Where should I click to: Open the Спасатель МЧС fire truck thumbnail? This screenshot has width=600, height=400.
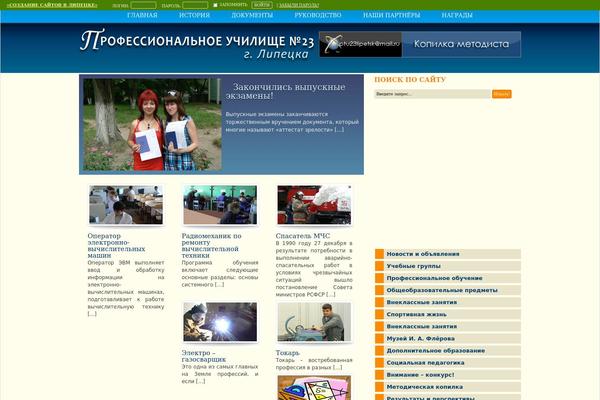click(x=314, y=205)
